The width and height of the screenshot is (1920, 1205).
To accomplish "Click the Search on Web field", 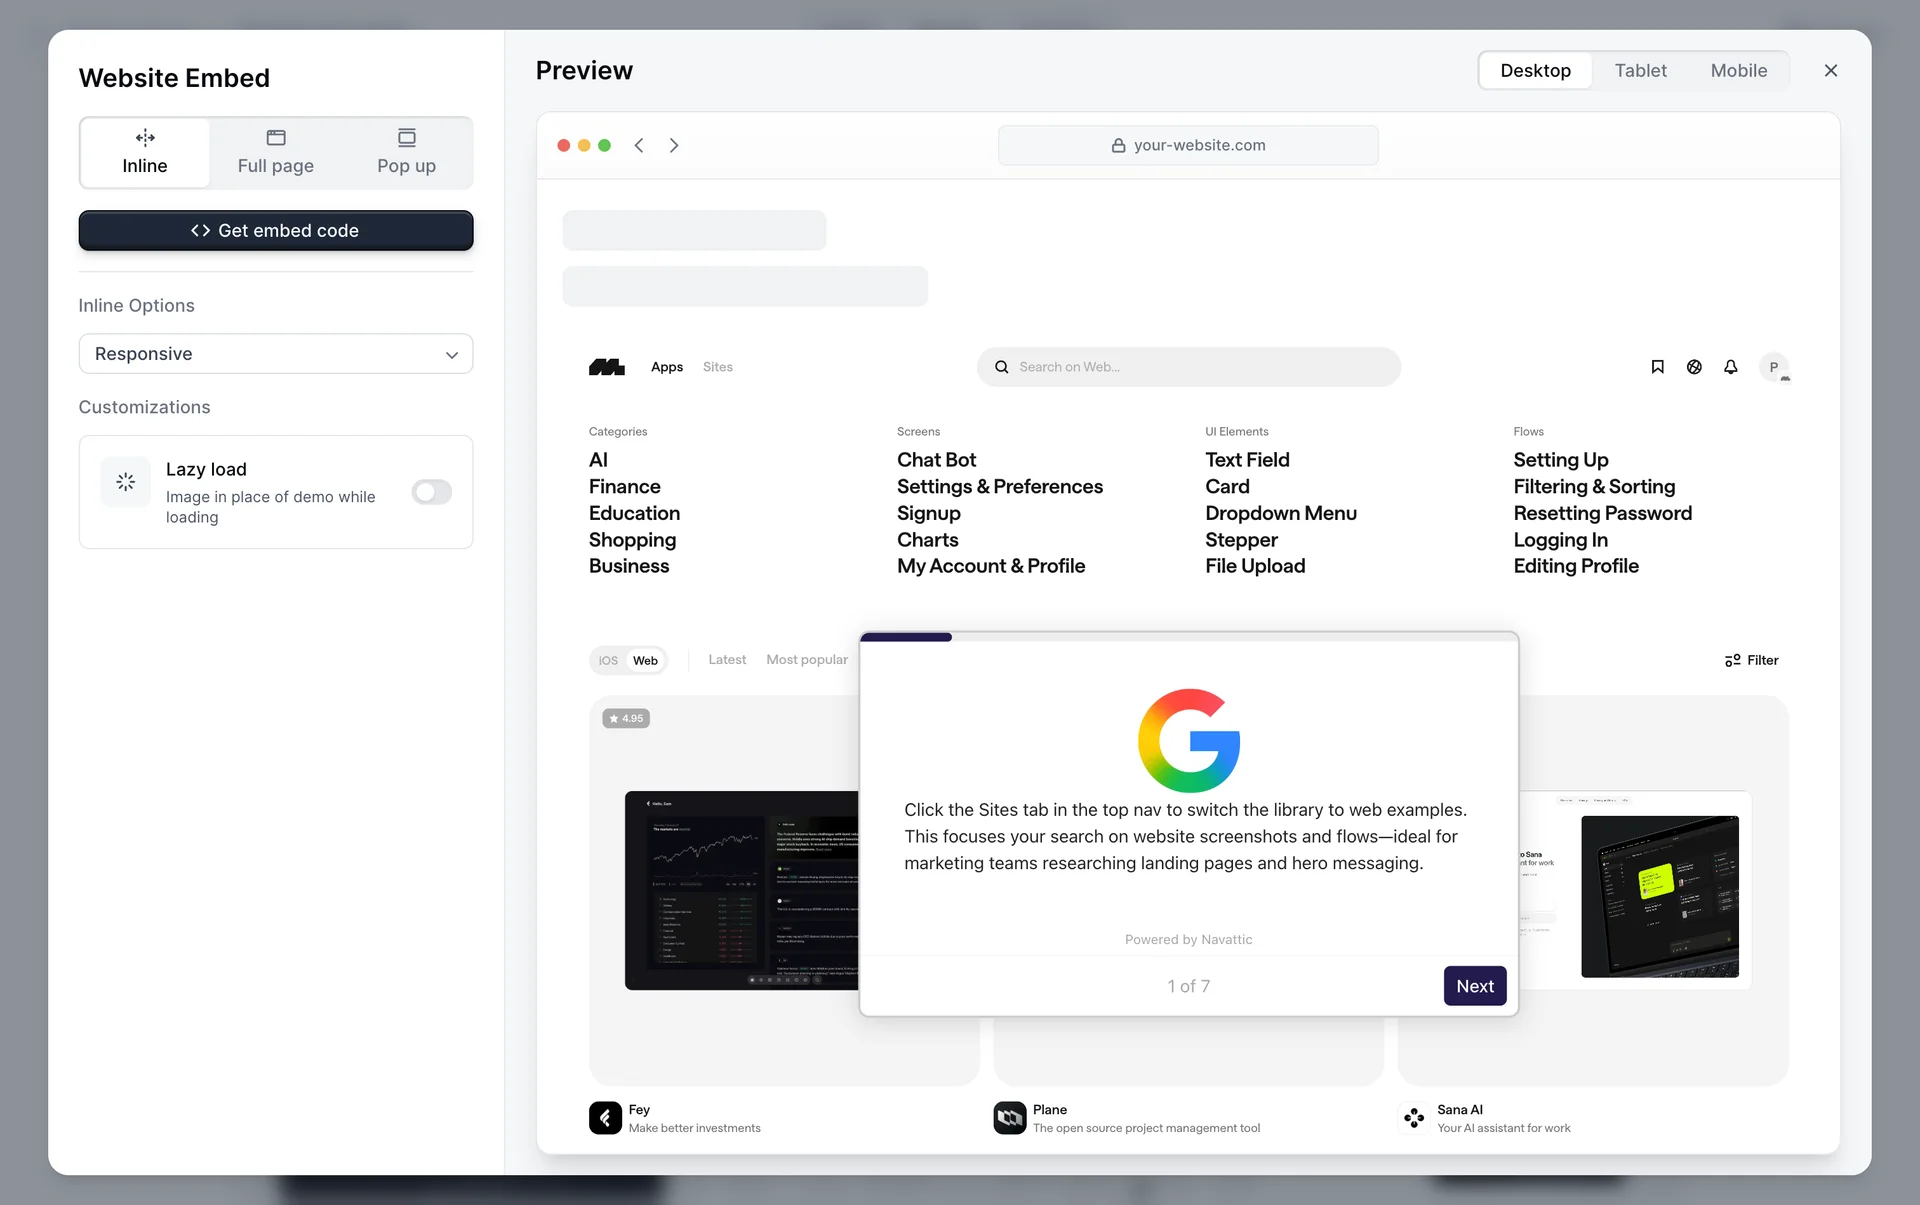I will coord(1188,367).
